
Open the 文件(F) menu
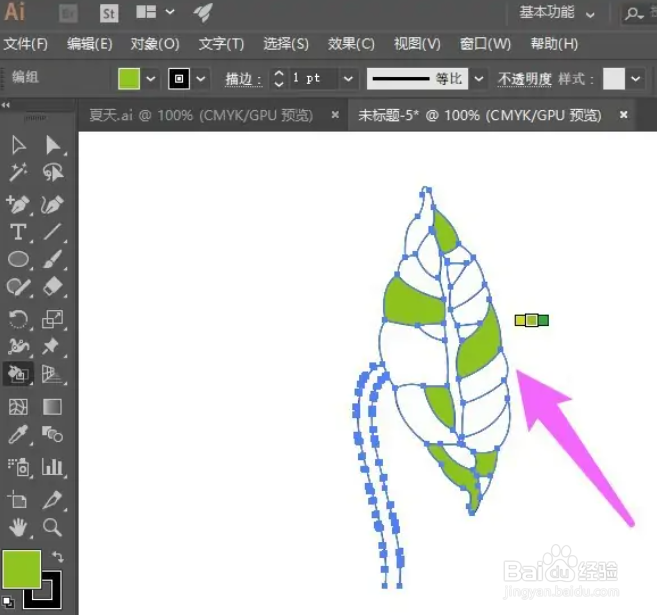[x=26, y=44]
